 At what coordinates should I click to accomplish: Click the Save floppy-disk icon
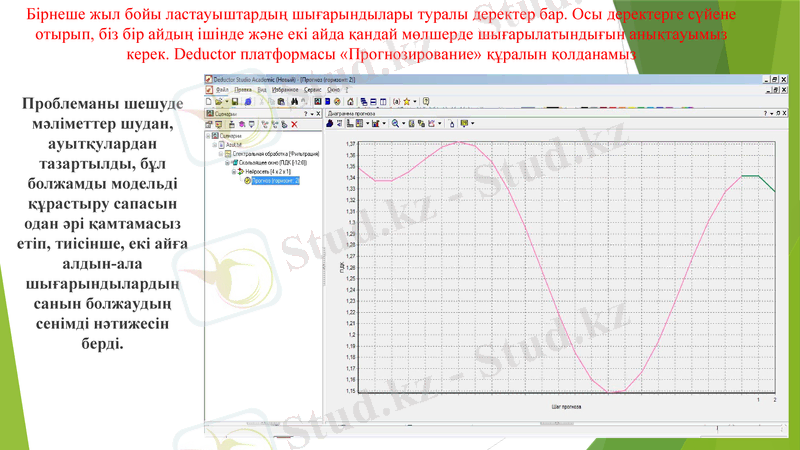[235, 102]
